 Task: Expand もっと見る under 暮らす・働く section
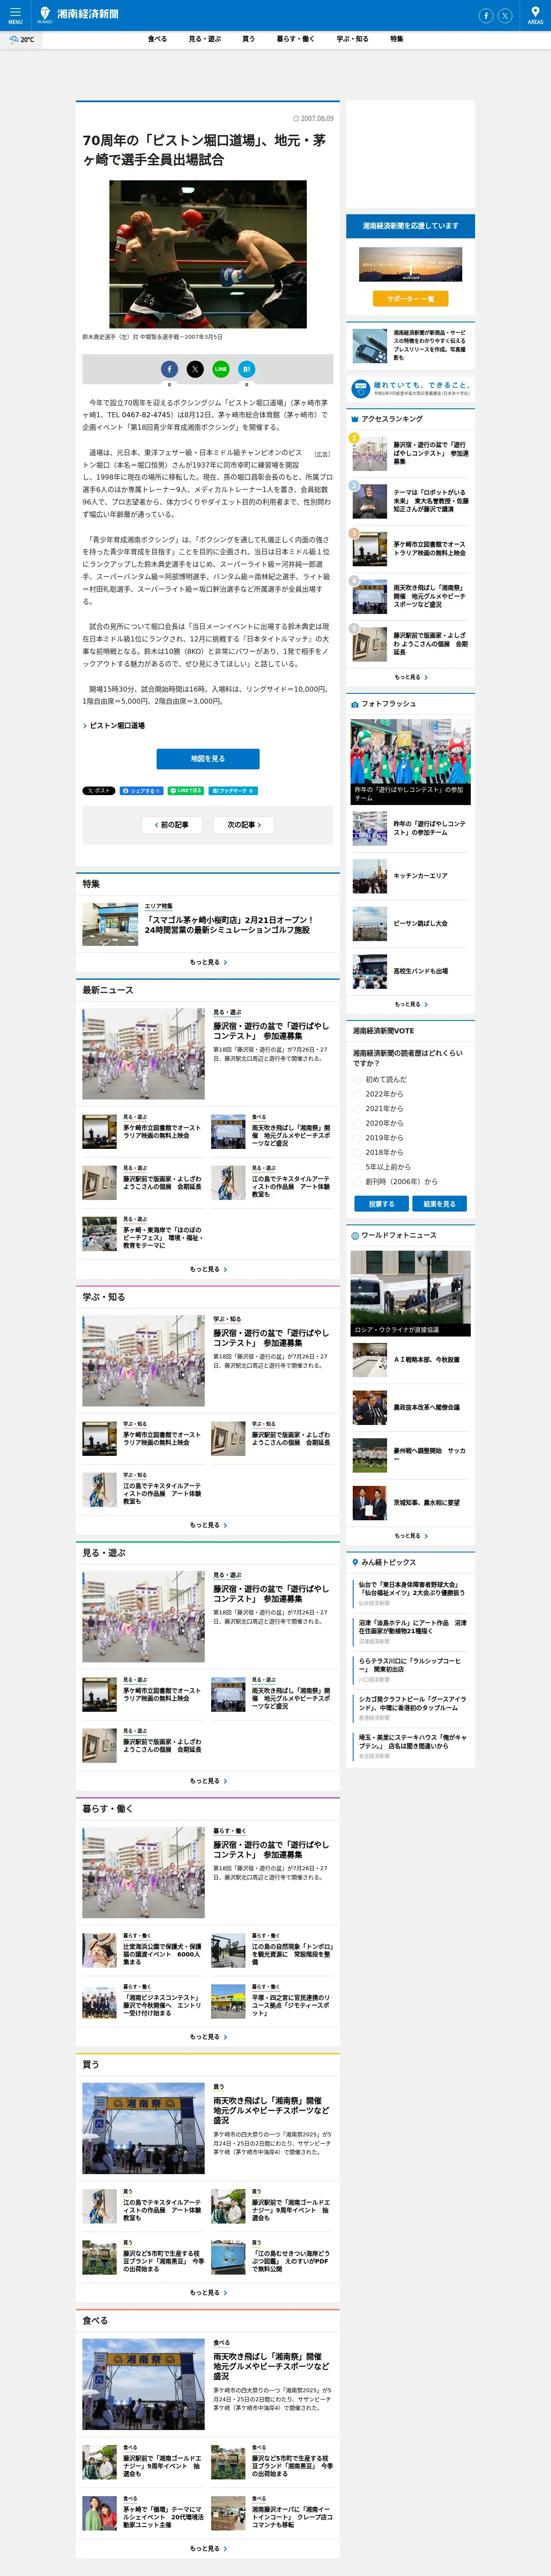(208, 2037)
